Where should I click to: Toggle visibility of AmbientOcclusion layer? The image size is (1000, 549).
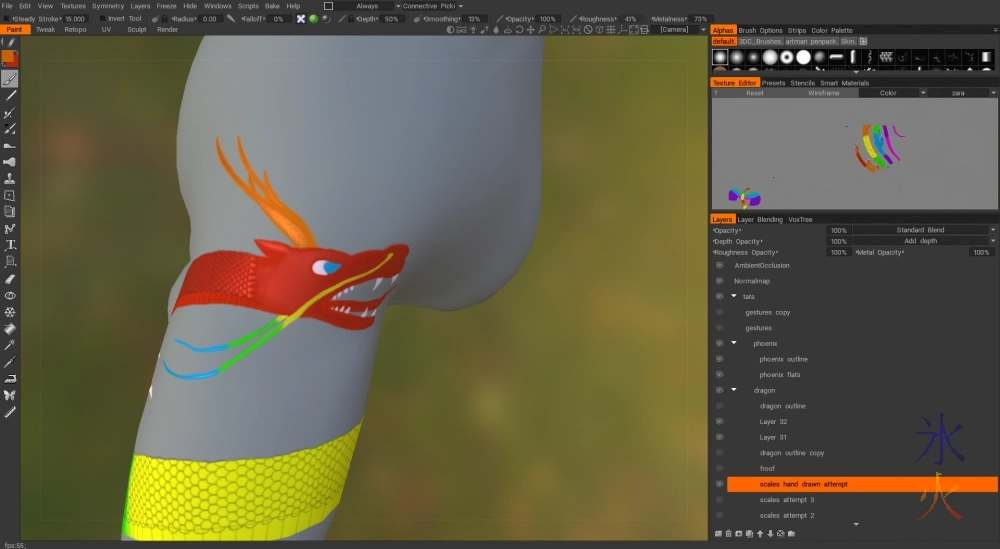(x=719, y=266)
